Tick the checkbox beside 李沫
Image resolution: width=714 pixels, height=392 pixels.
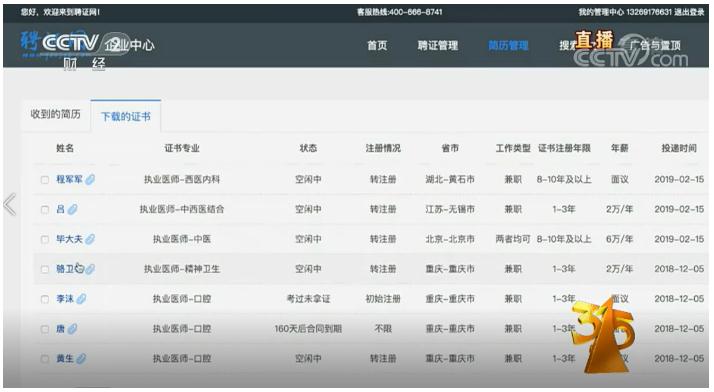tap(45, 299)
